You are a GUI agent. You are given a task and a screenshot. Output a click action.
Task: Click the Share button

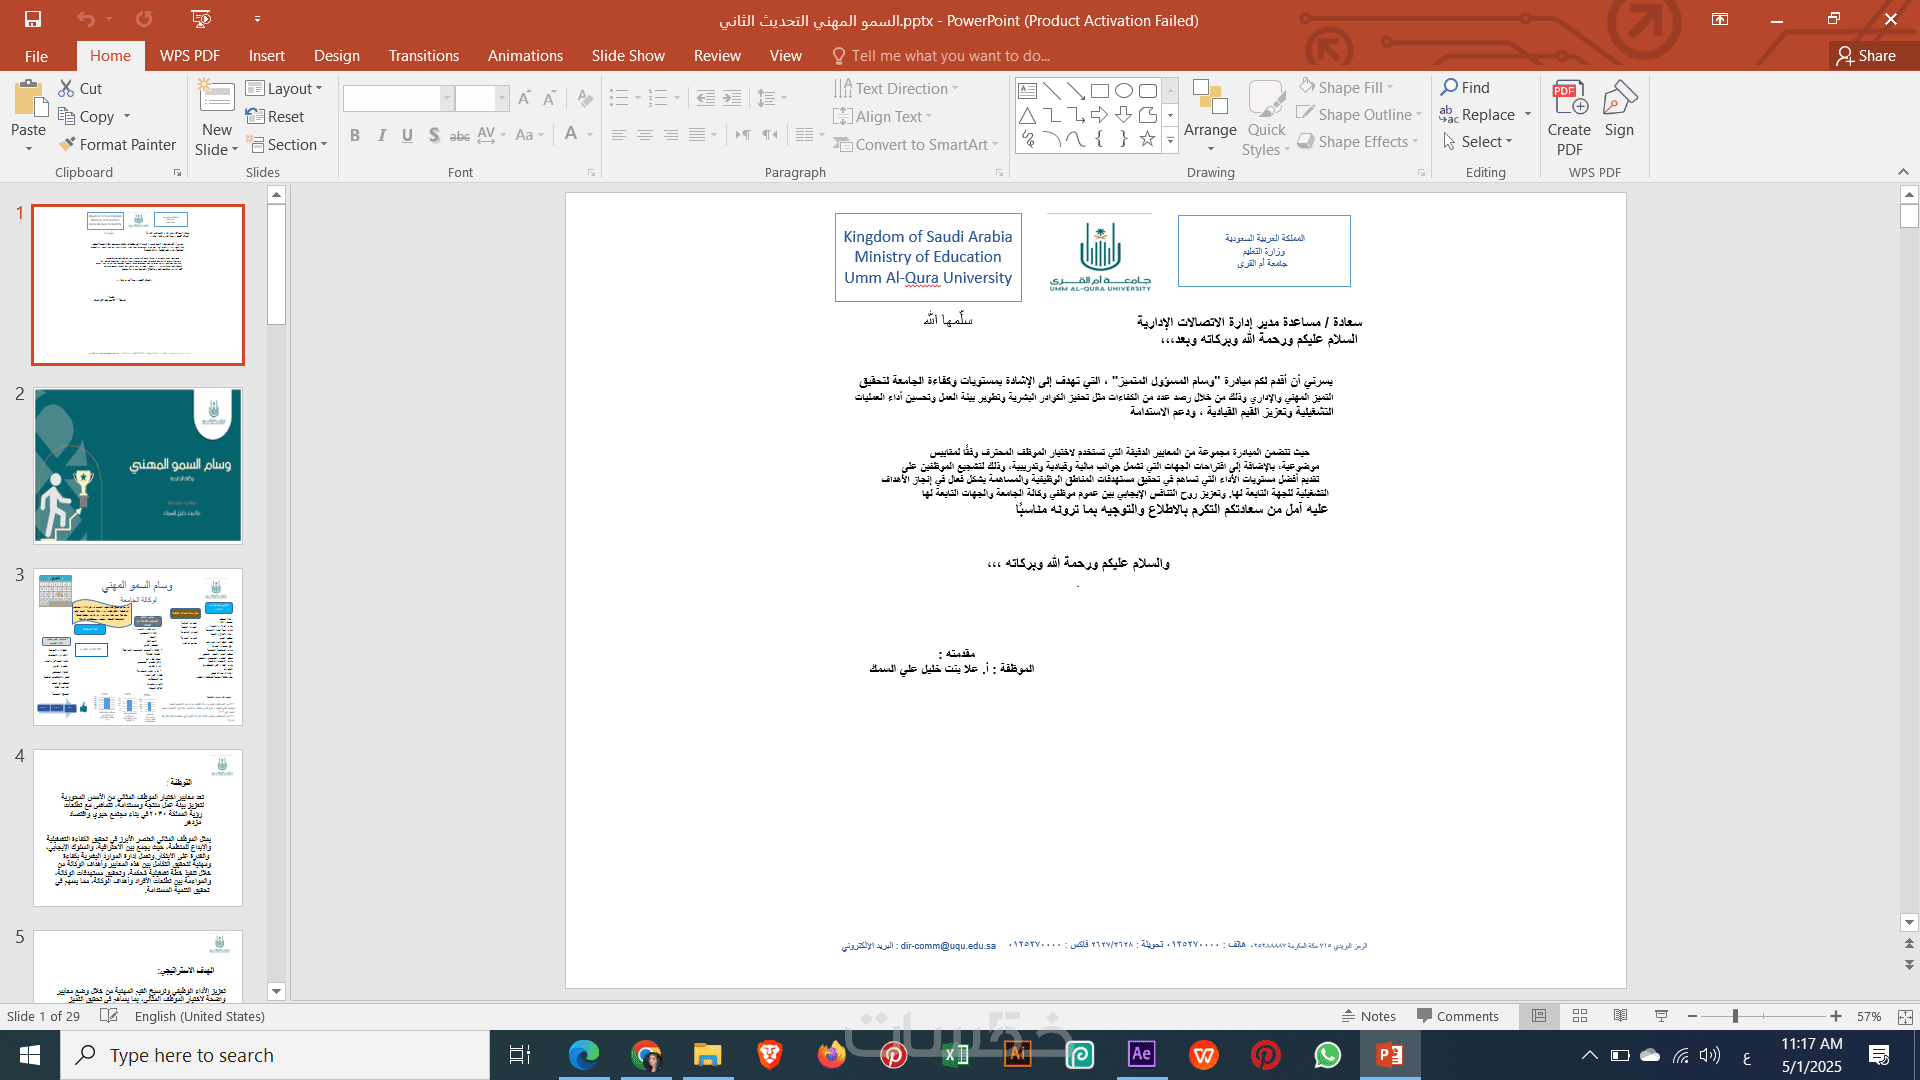click(1866, 56)
